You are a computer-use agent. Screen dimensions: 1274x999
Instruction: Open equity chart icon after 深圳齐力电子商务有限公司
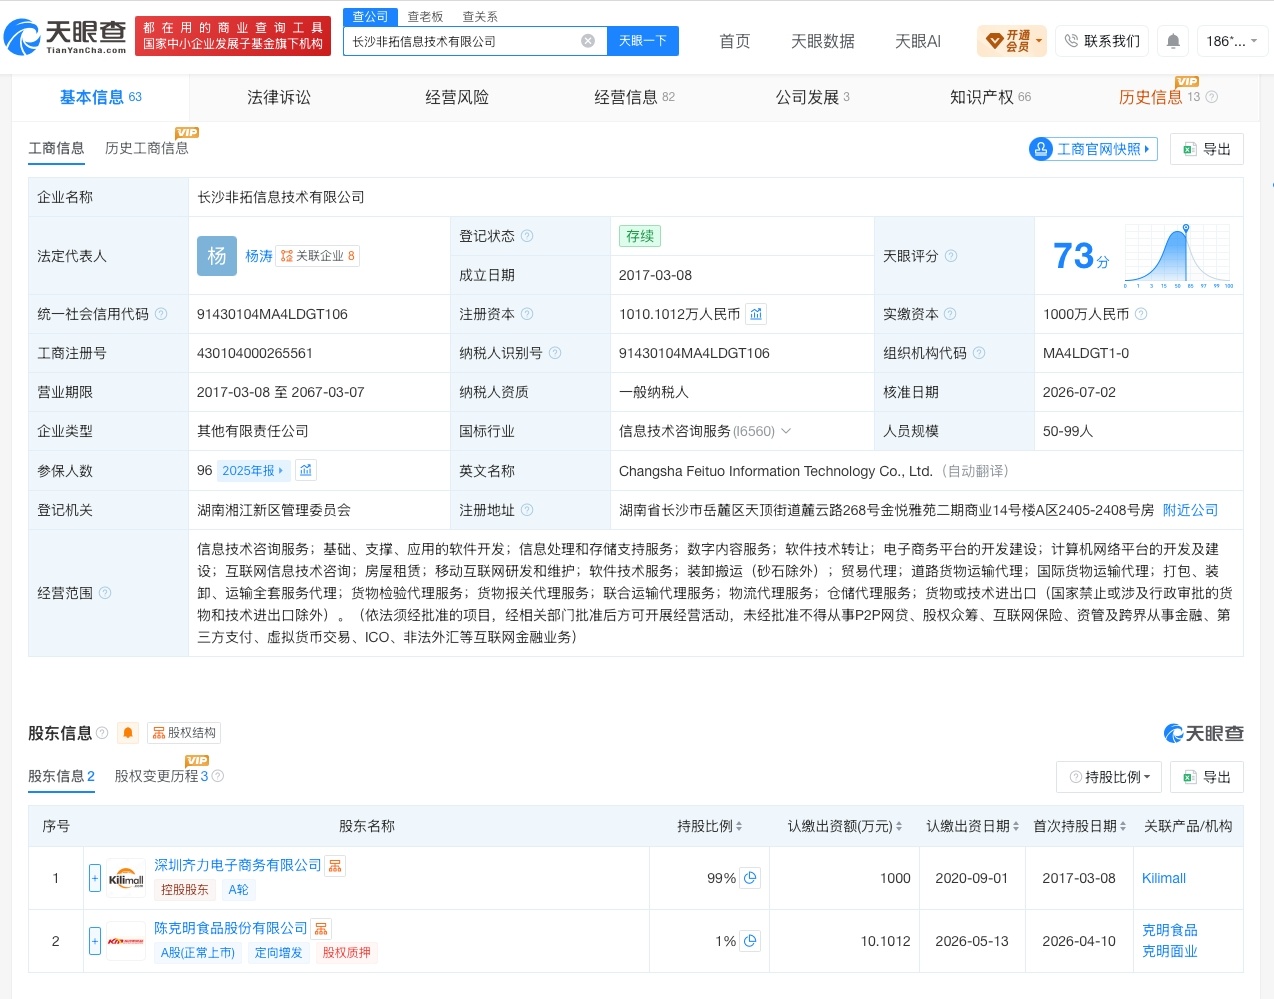(335, 866)
